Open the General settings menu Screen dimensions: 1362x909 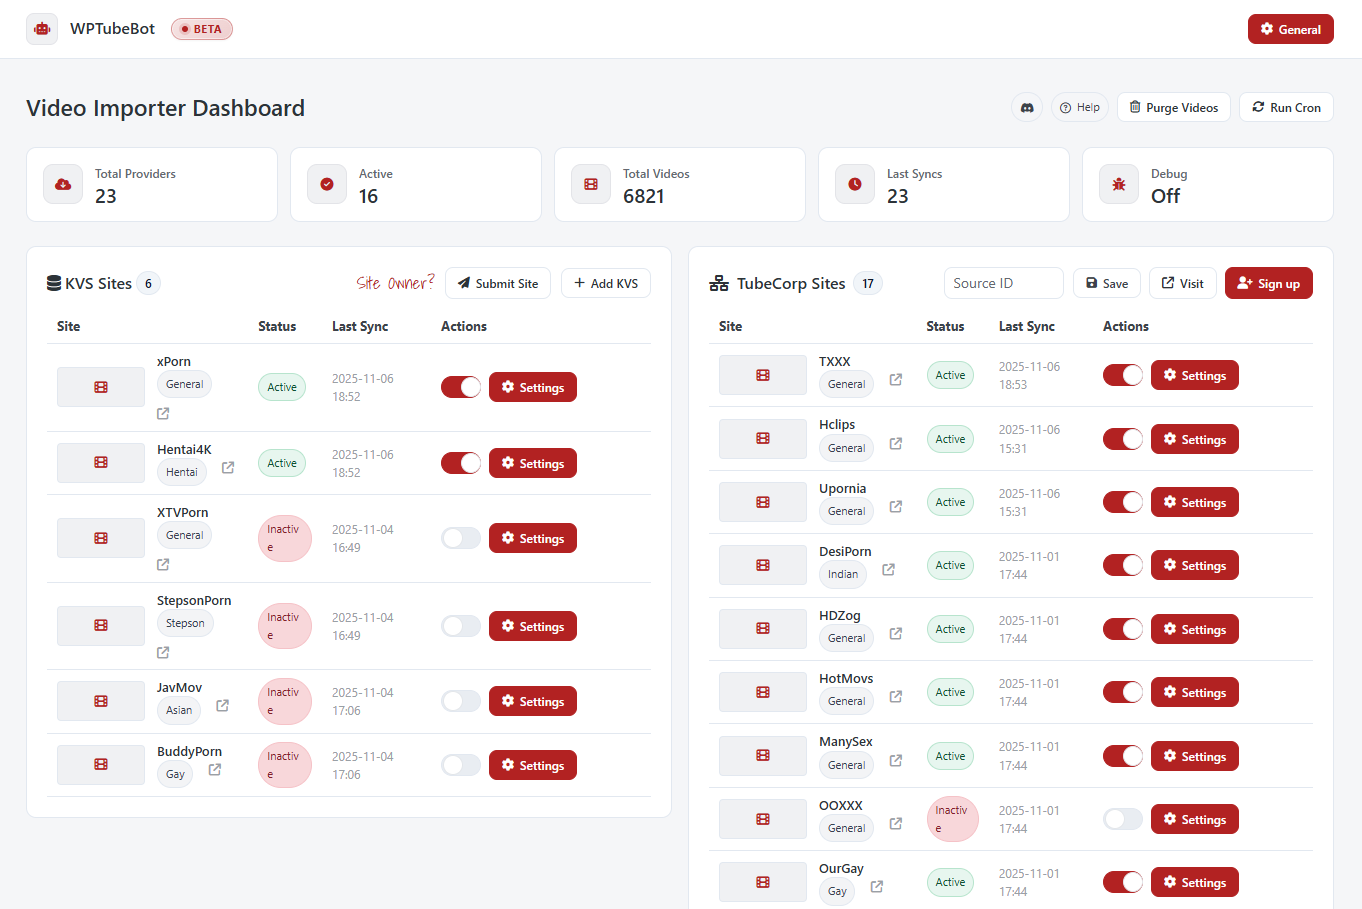tap(1290, 29)
